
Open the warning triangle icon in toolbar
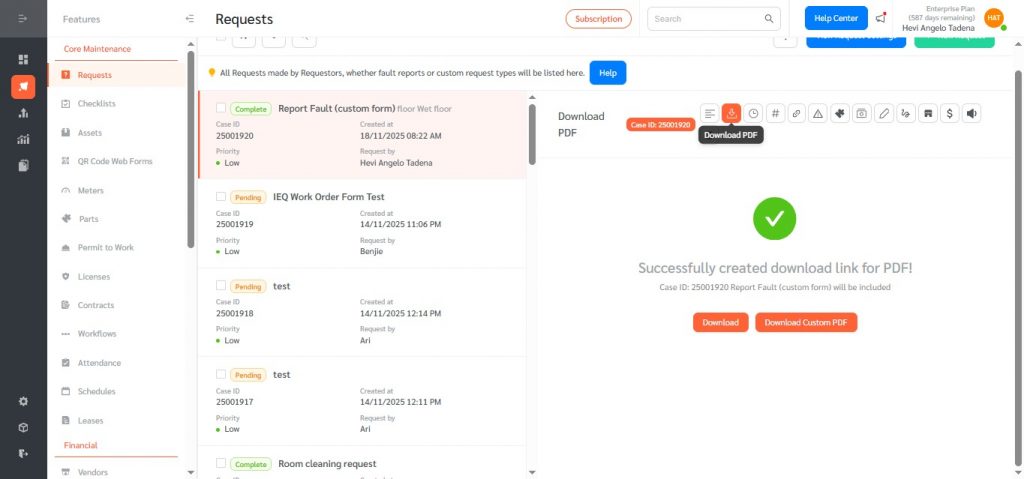click(817, 114)
